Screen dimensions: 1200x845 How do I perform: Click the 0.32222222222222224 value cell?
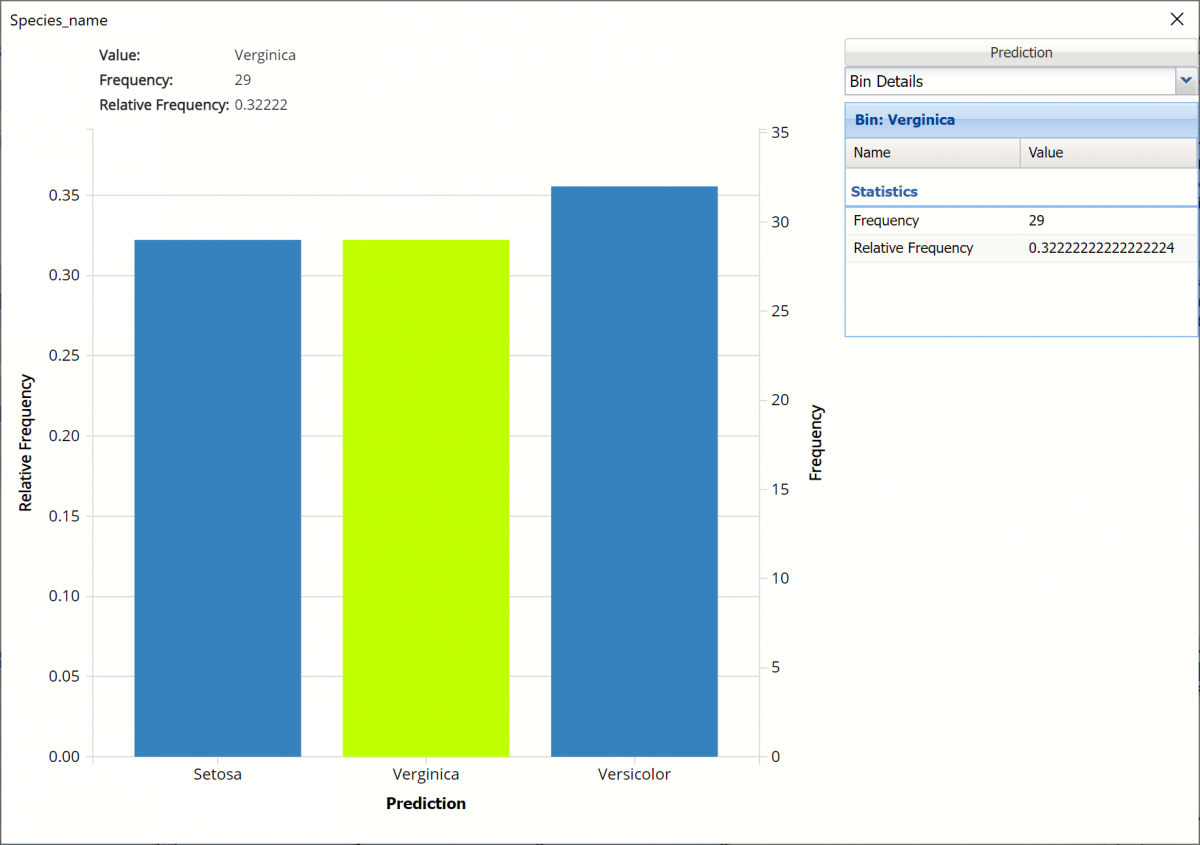point(1101,248)
